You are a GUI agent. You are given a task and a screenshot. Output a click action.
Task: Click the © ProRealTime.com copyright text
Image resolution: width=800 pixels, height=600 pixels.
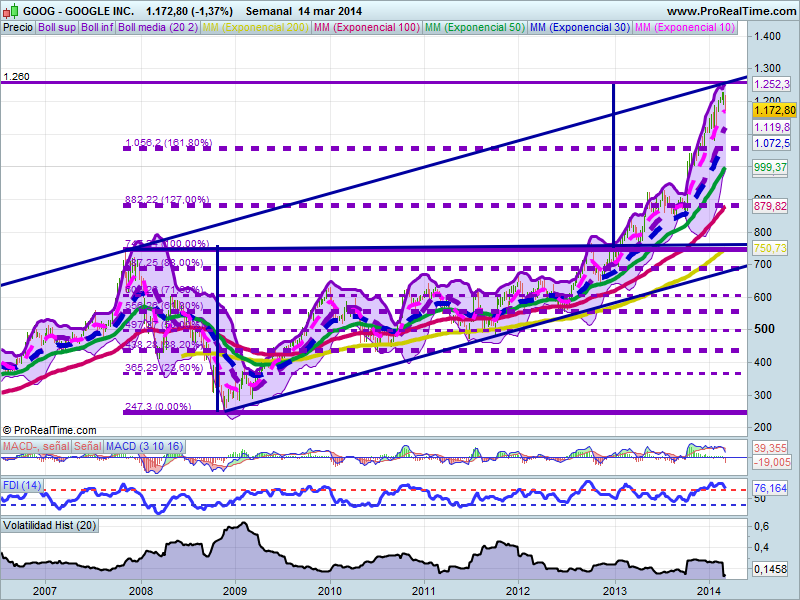coord(49,431)
